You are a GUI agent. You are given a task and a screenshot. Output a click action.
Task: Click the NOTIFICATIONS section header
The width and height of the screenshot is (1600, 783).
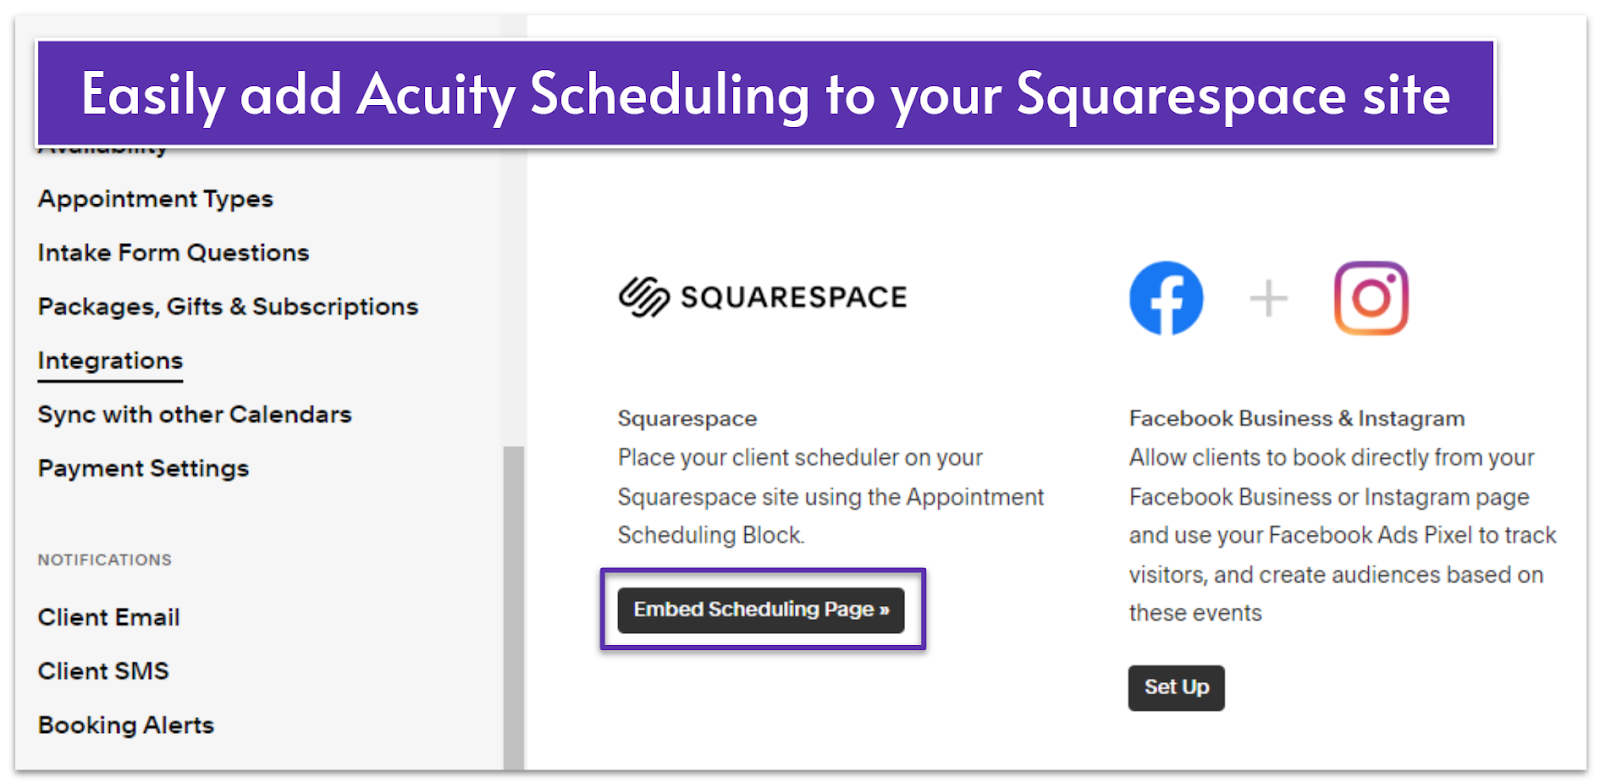(105, 560)
